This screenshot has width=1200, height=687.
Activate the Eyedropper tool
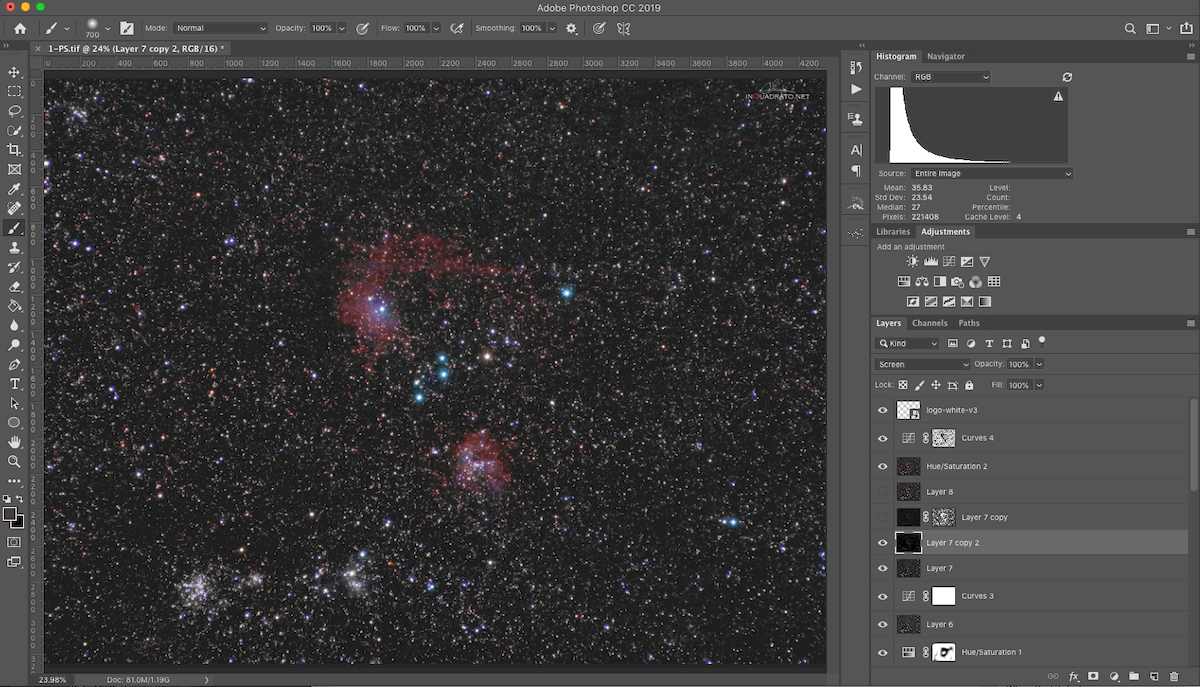tap(14, 189)
